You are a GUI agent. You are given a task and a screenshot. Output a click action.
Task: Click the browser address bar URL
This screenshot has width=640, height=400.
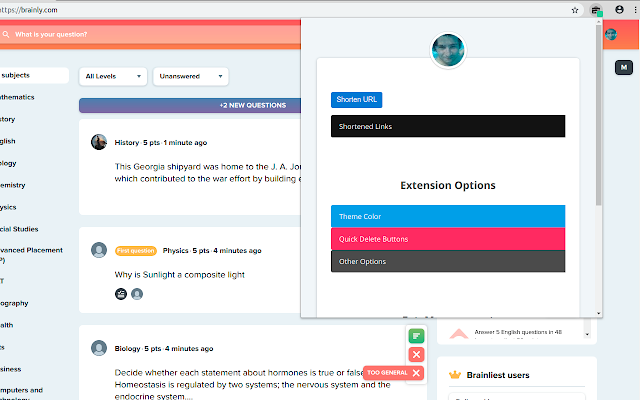[x=29, y=10]
